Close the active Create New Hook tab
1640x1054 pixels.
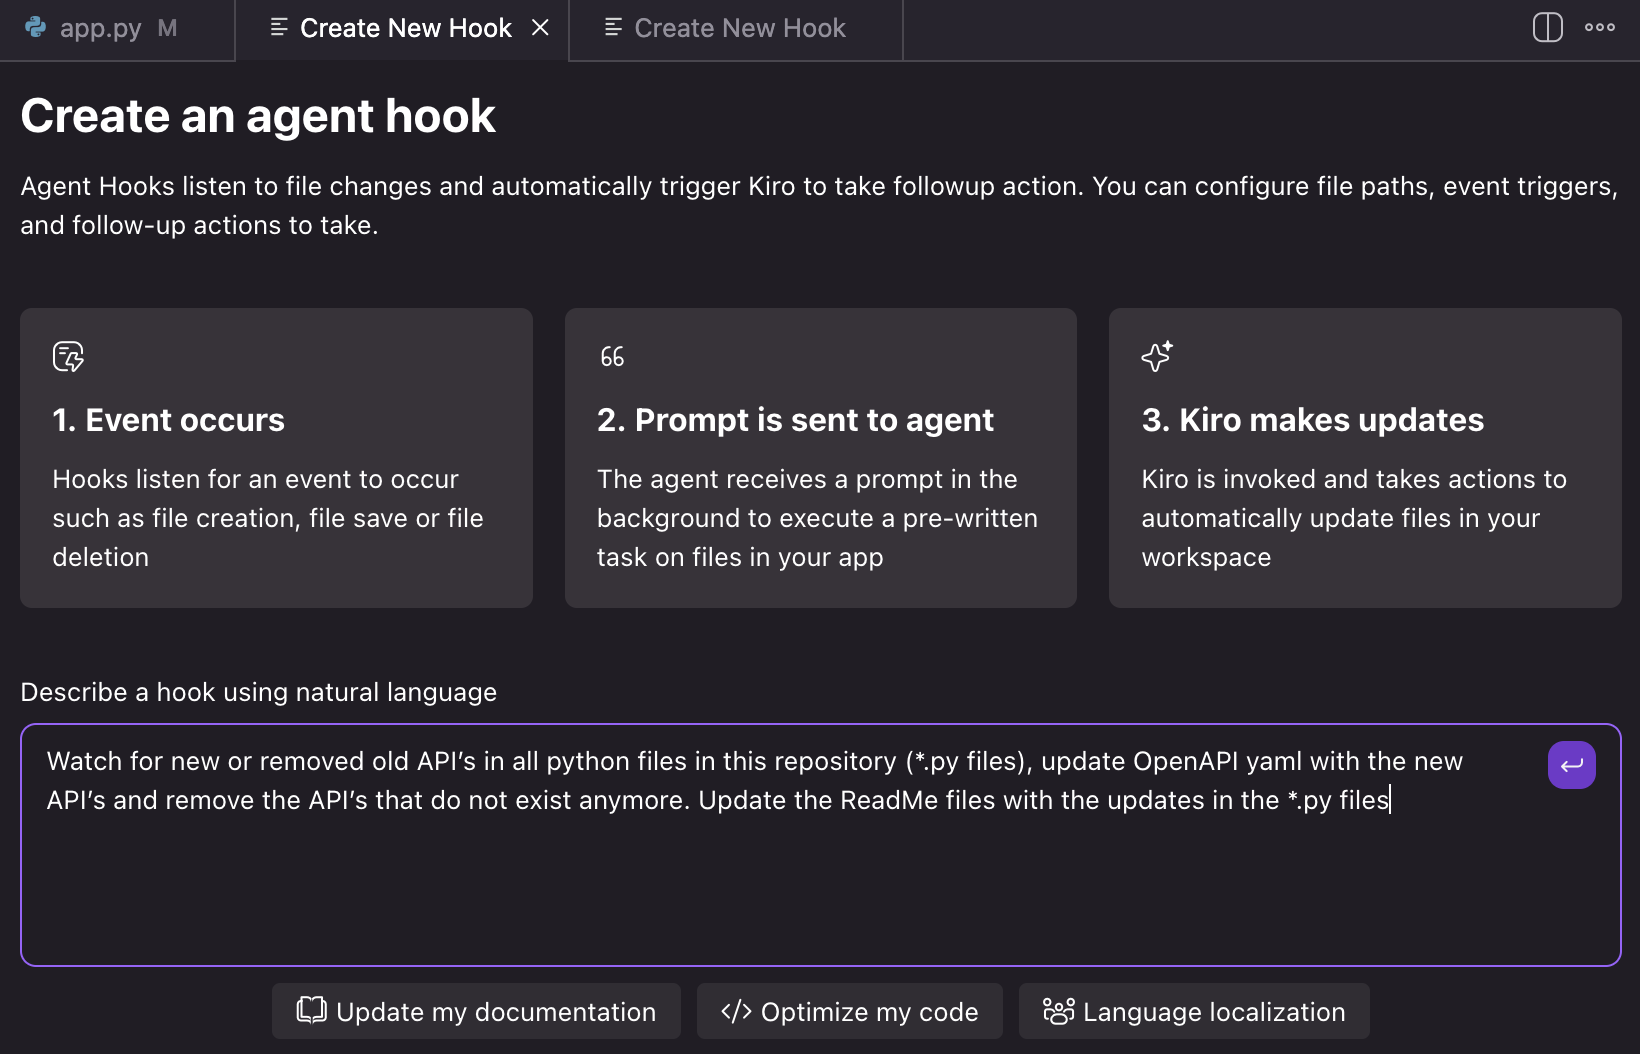click(x=541, y=28)
